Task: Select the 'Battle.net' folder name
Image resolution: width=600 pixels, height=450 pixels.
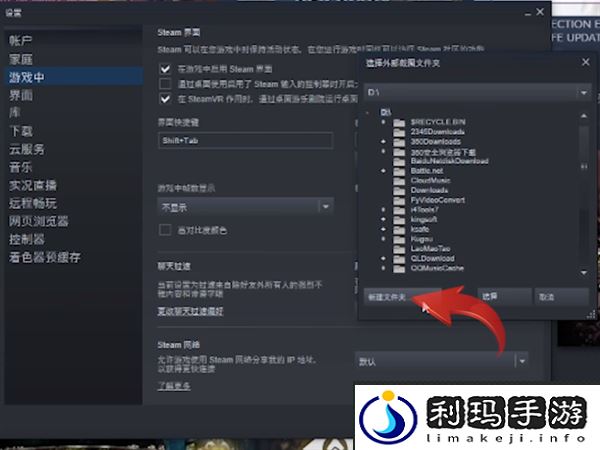Action: (x=427, y=171)
